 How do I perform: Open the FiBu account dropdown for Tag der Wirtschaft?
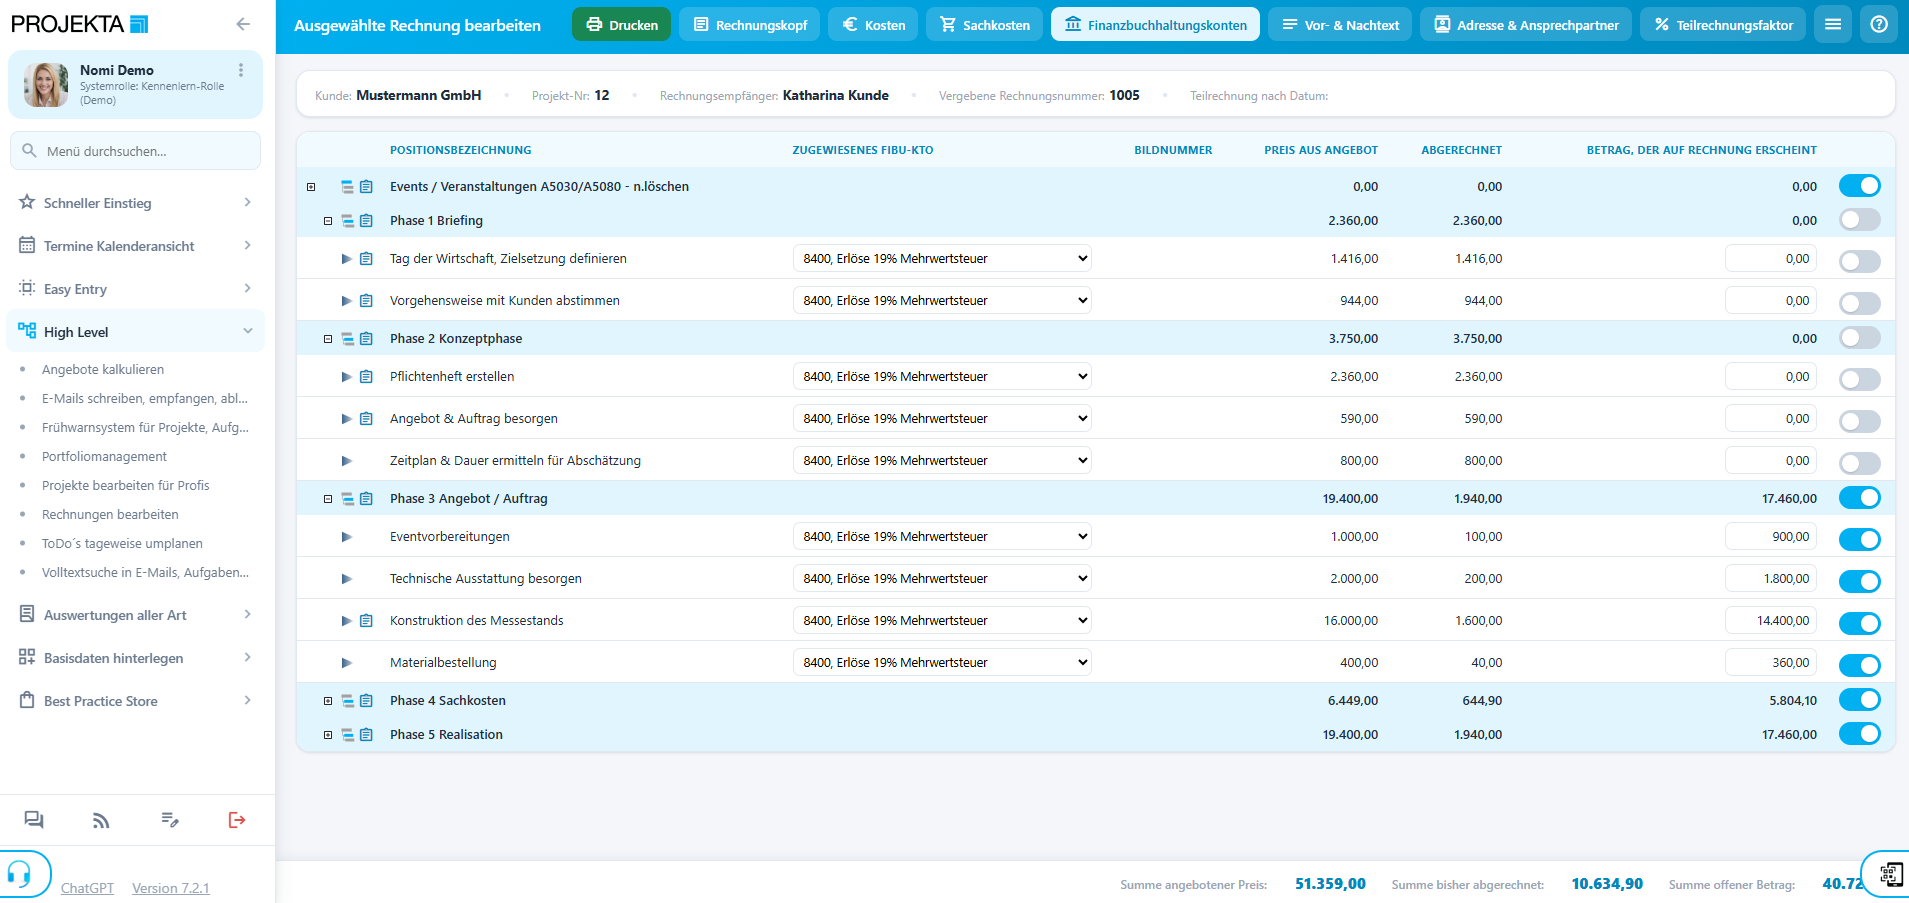pos(942,258)
